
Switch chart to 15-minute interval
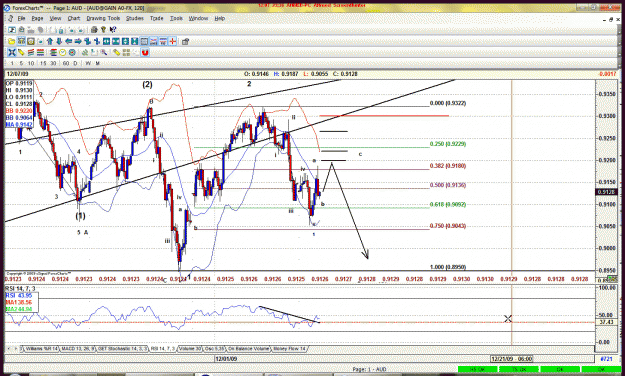(43, 63)
